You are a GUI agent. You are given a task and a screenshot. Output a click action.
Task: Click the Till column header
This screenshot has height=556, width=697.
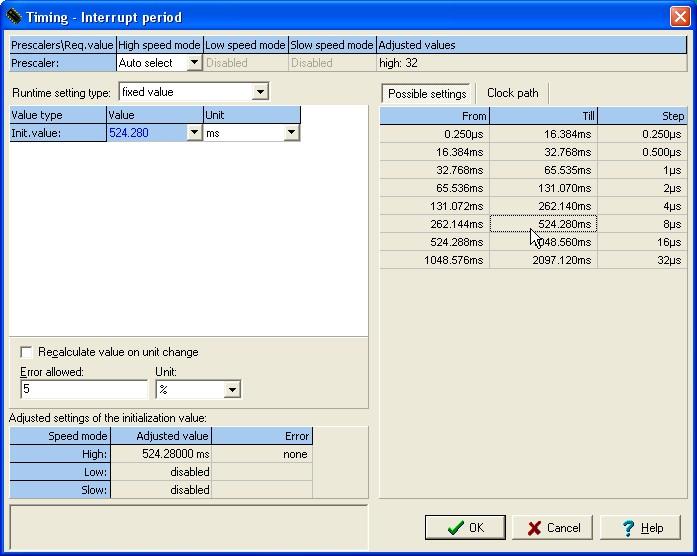point(543,116)
